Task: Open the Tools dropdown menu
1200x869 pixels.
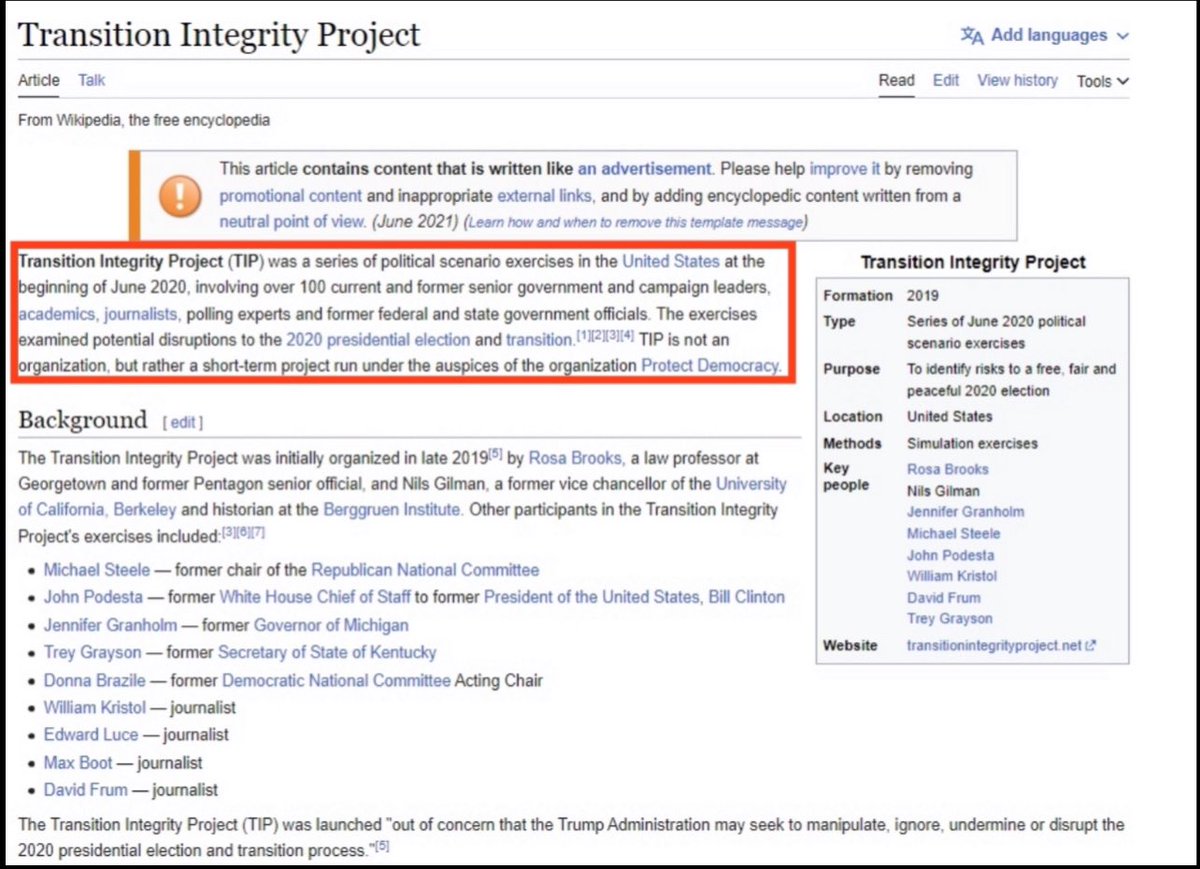Action: [x=1102, y=81]
